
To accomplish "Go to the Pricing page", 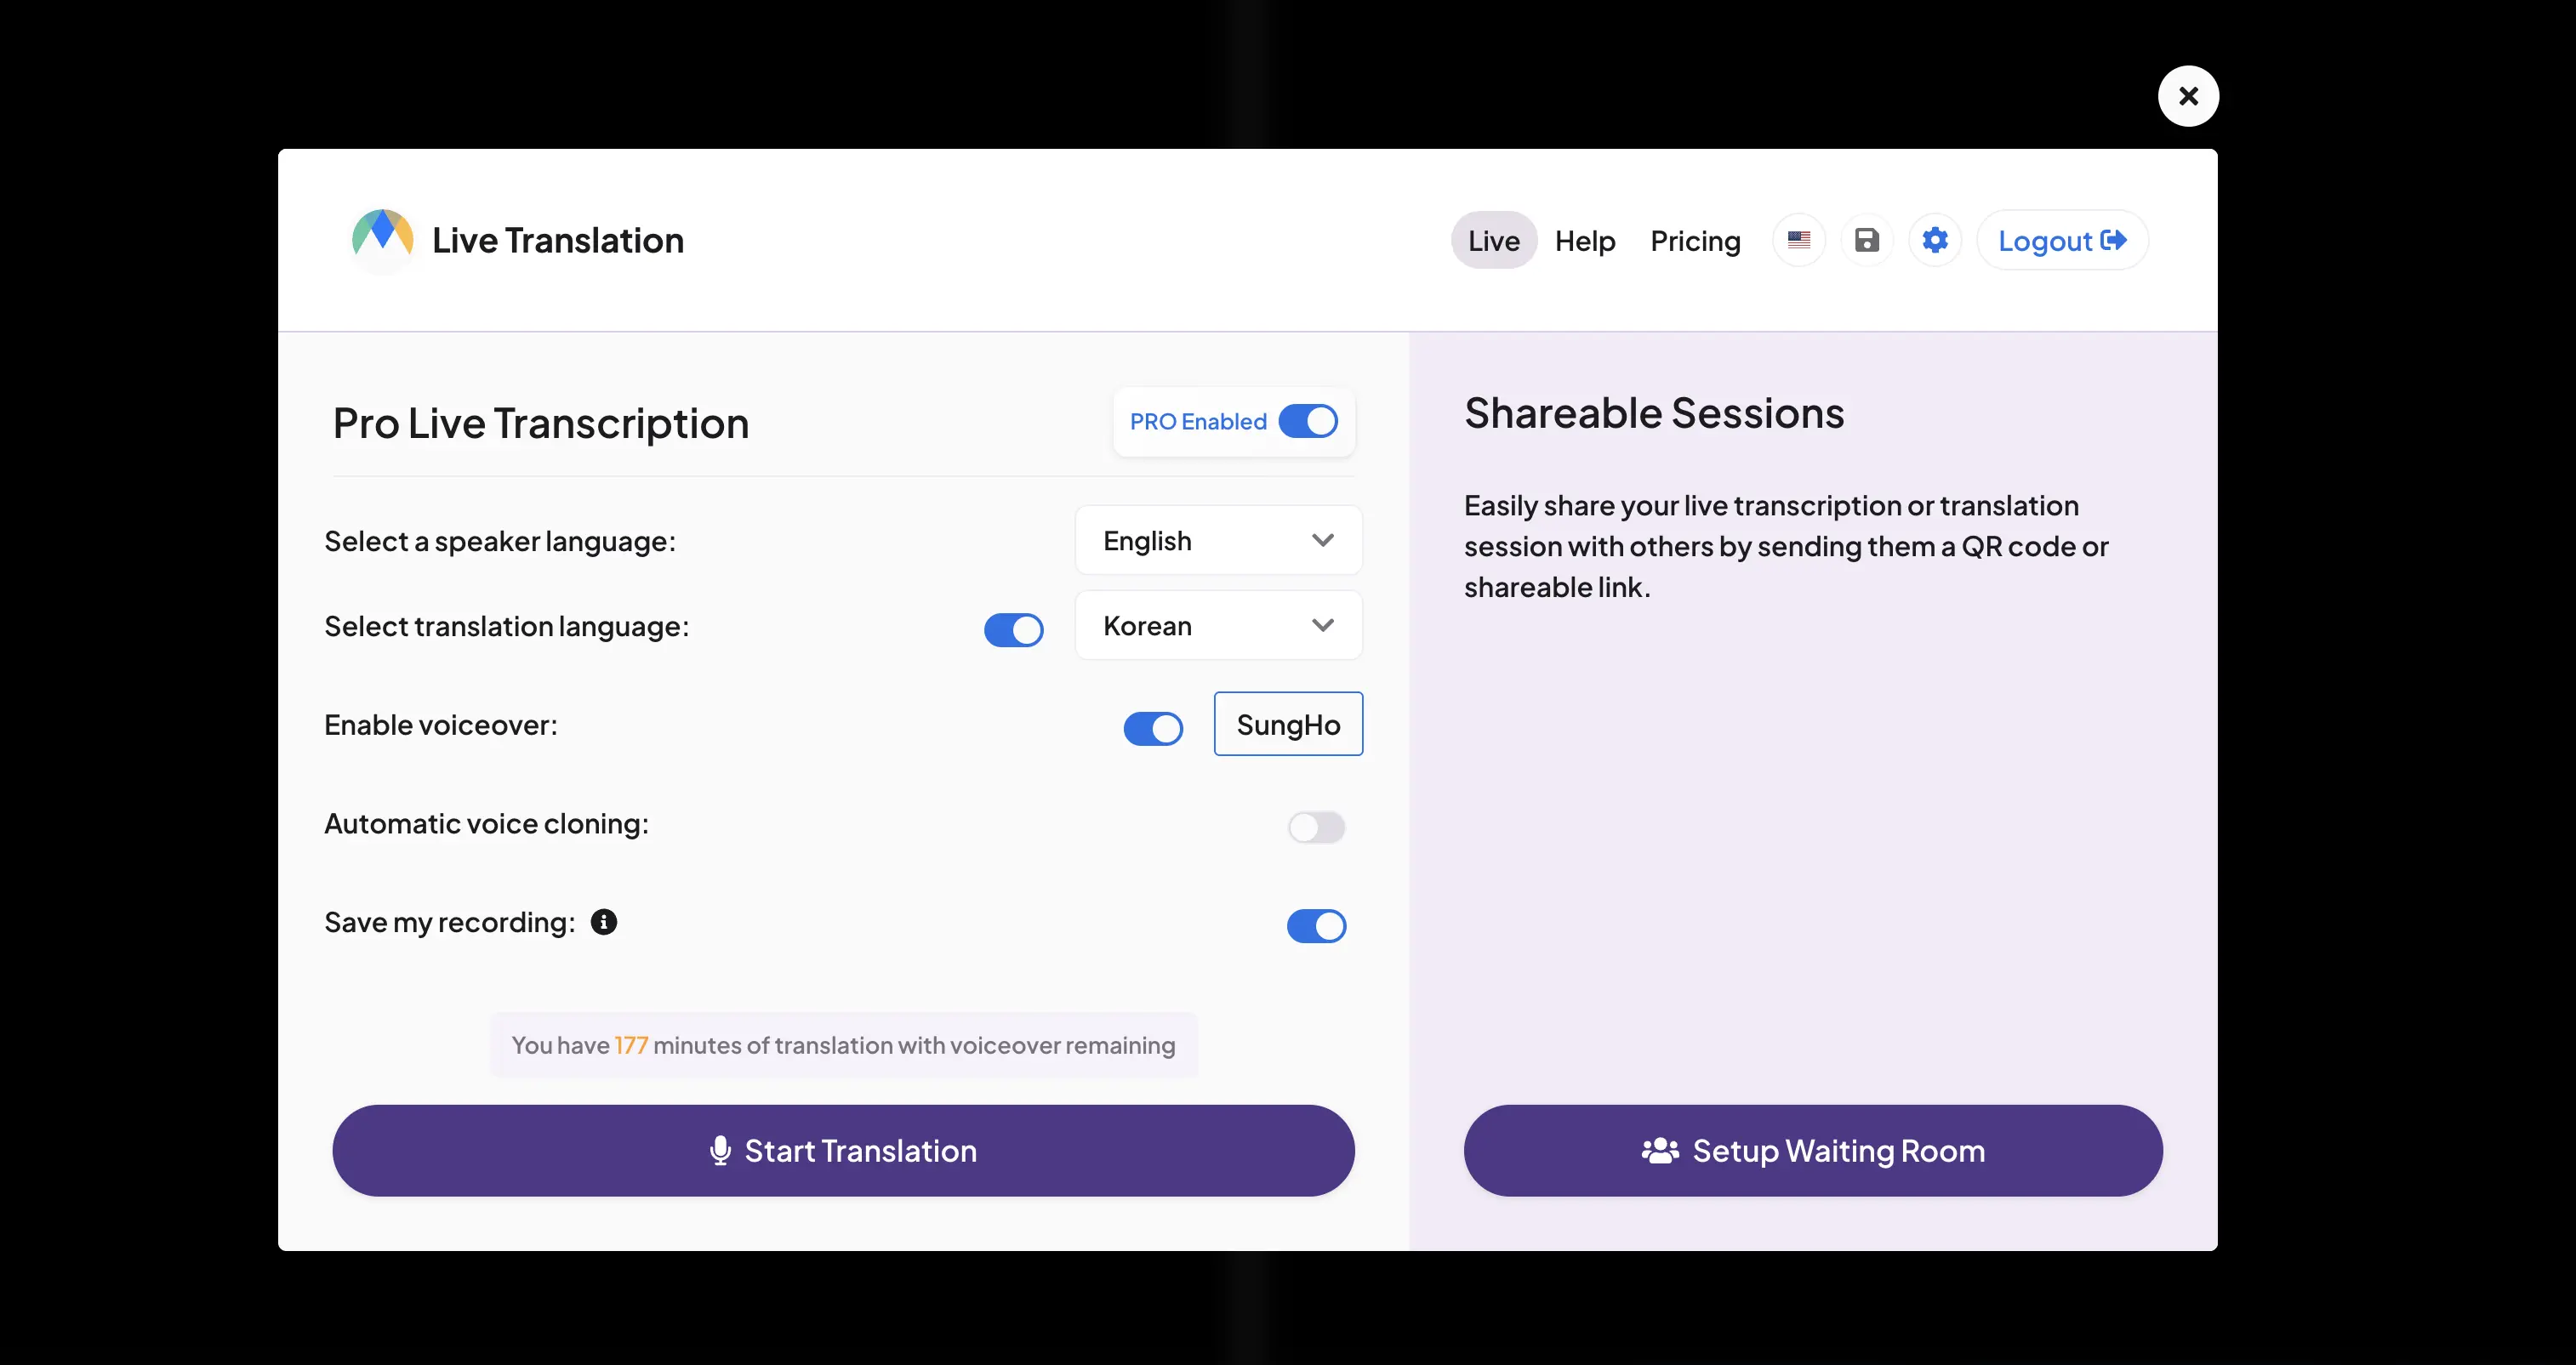I will point(1695,240).
